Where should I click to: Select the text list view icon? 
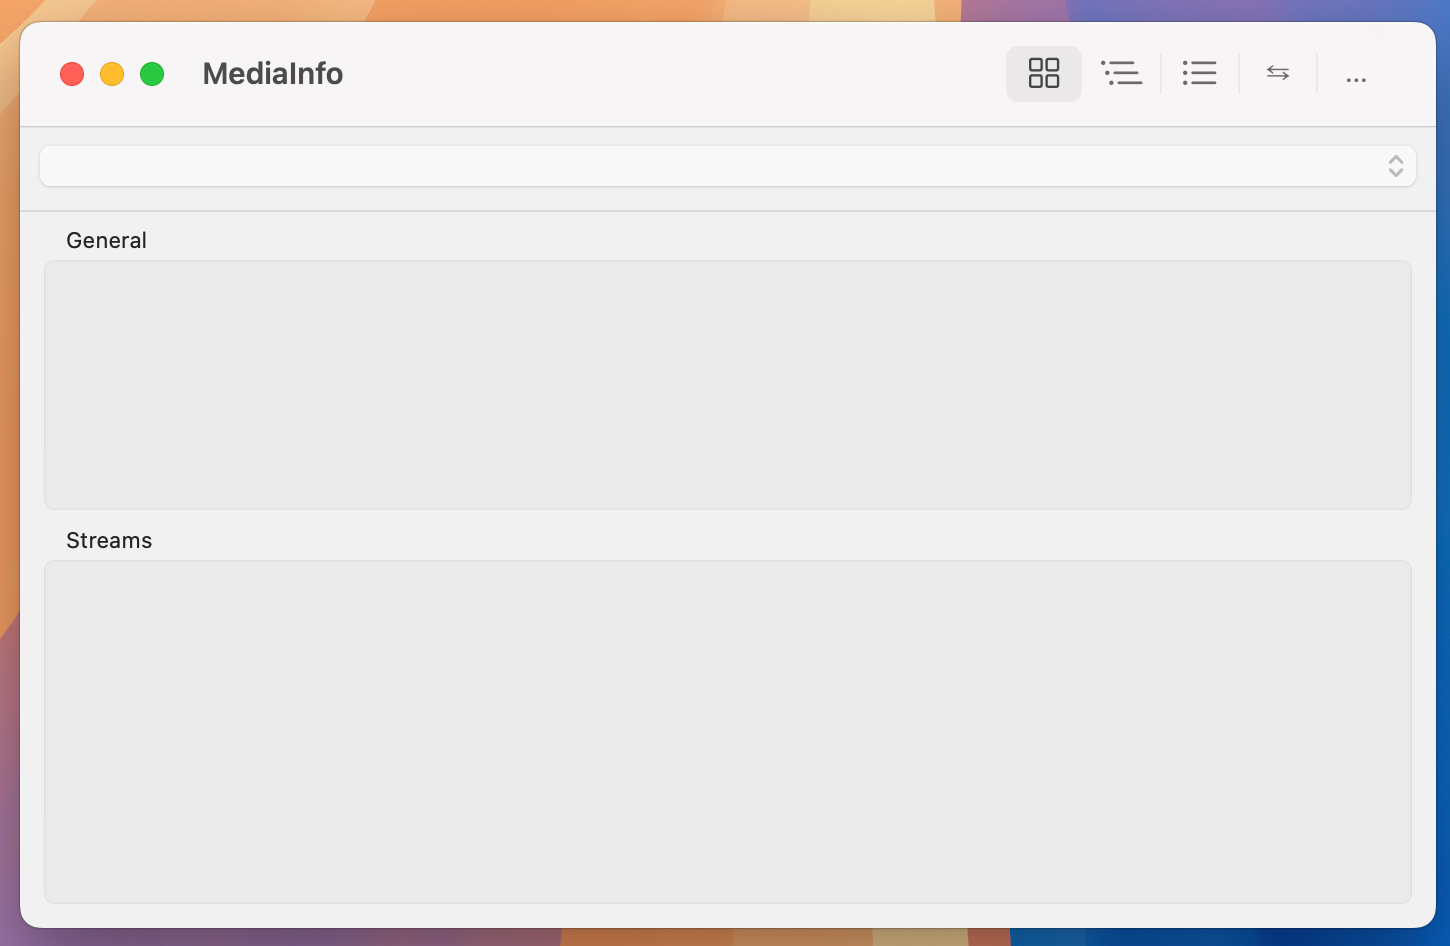(1199, 73)
